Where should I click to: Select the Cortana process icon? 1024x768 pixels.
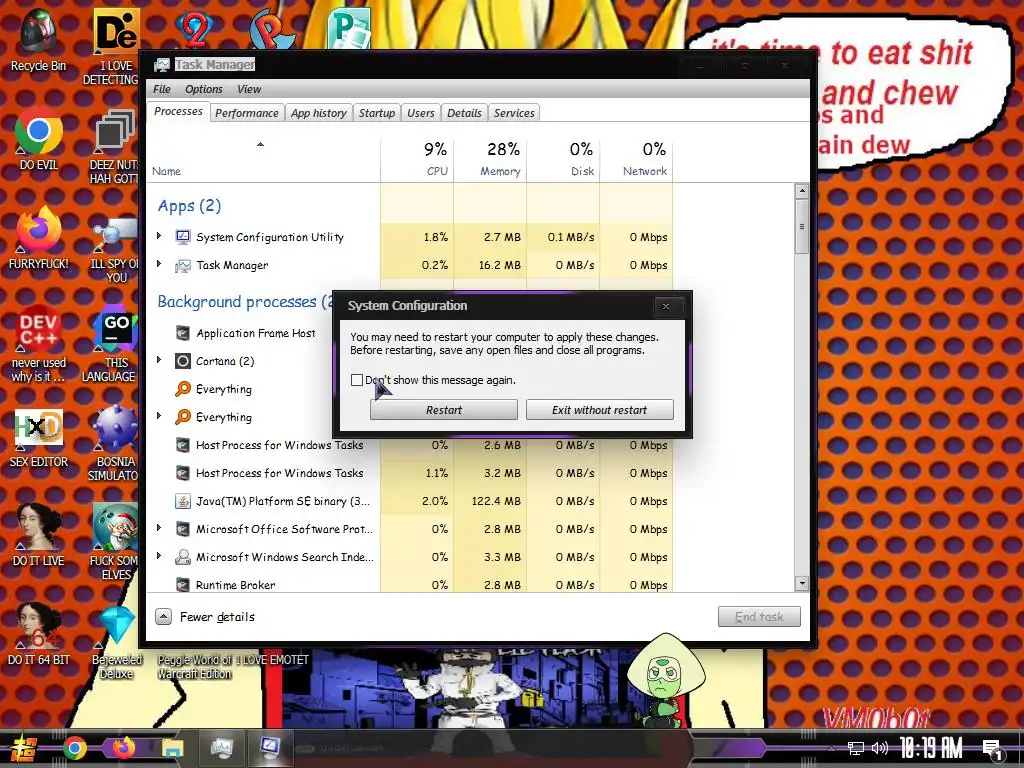point(183,361)
